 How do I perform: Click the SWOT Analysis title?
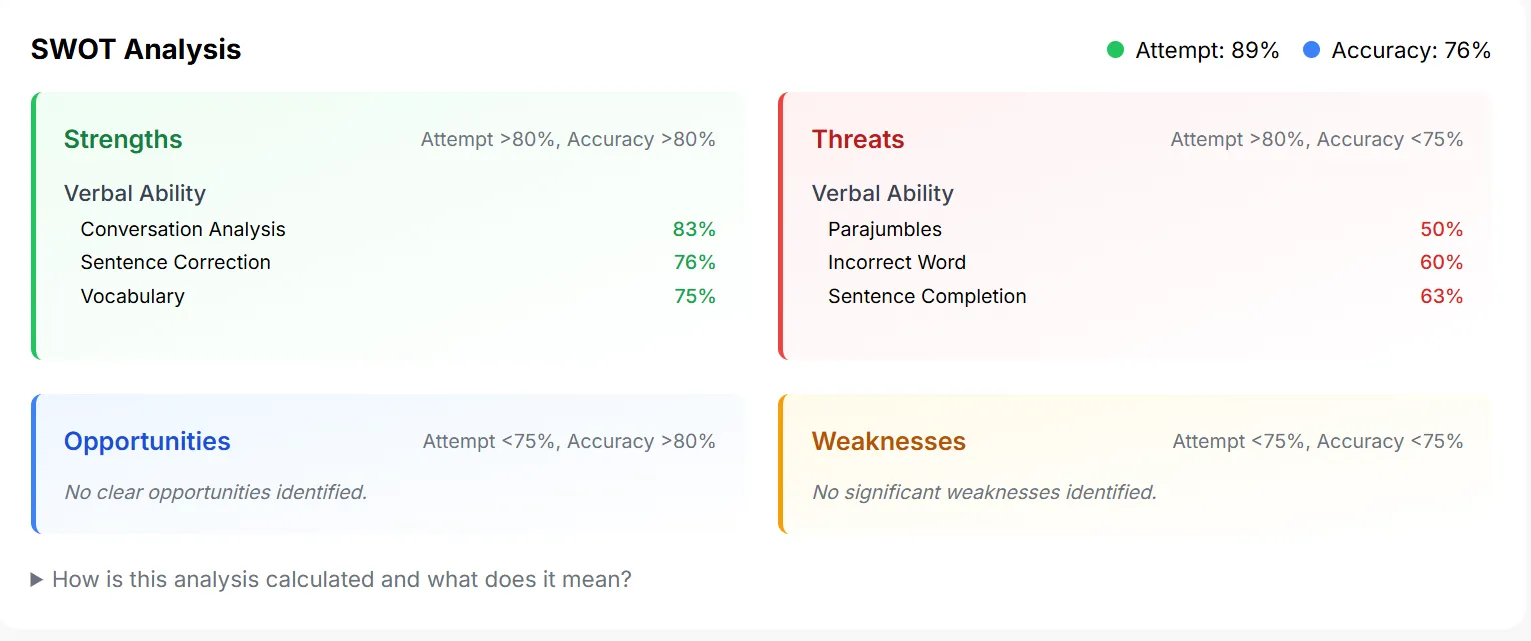[x=136, y=49]
